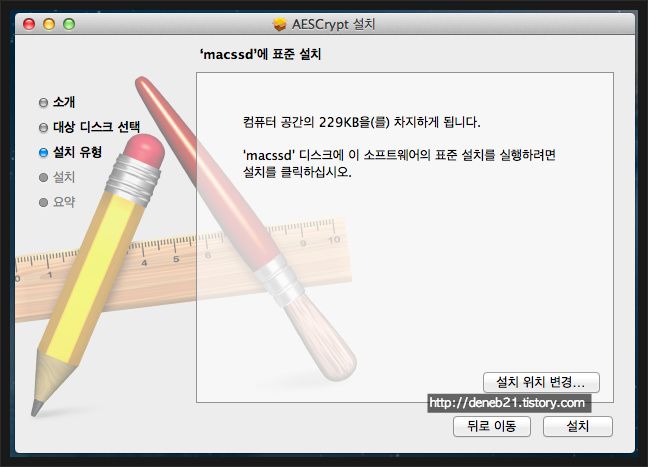Zoom the window with the green button
Image resolution: width=648 pixels, height=467 pixels.
pyautogui.click(x=69, y=24)
